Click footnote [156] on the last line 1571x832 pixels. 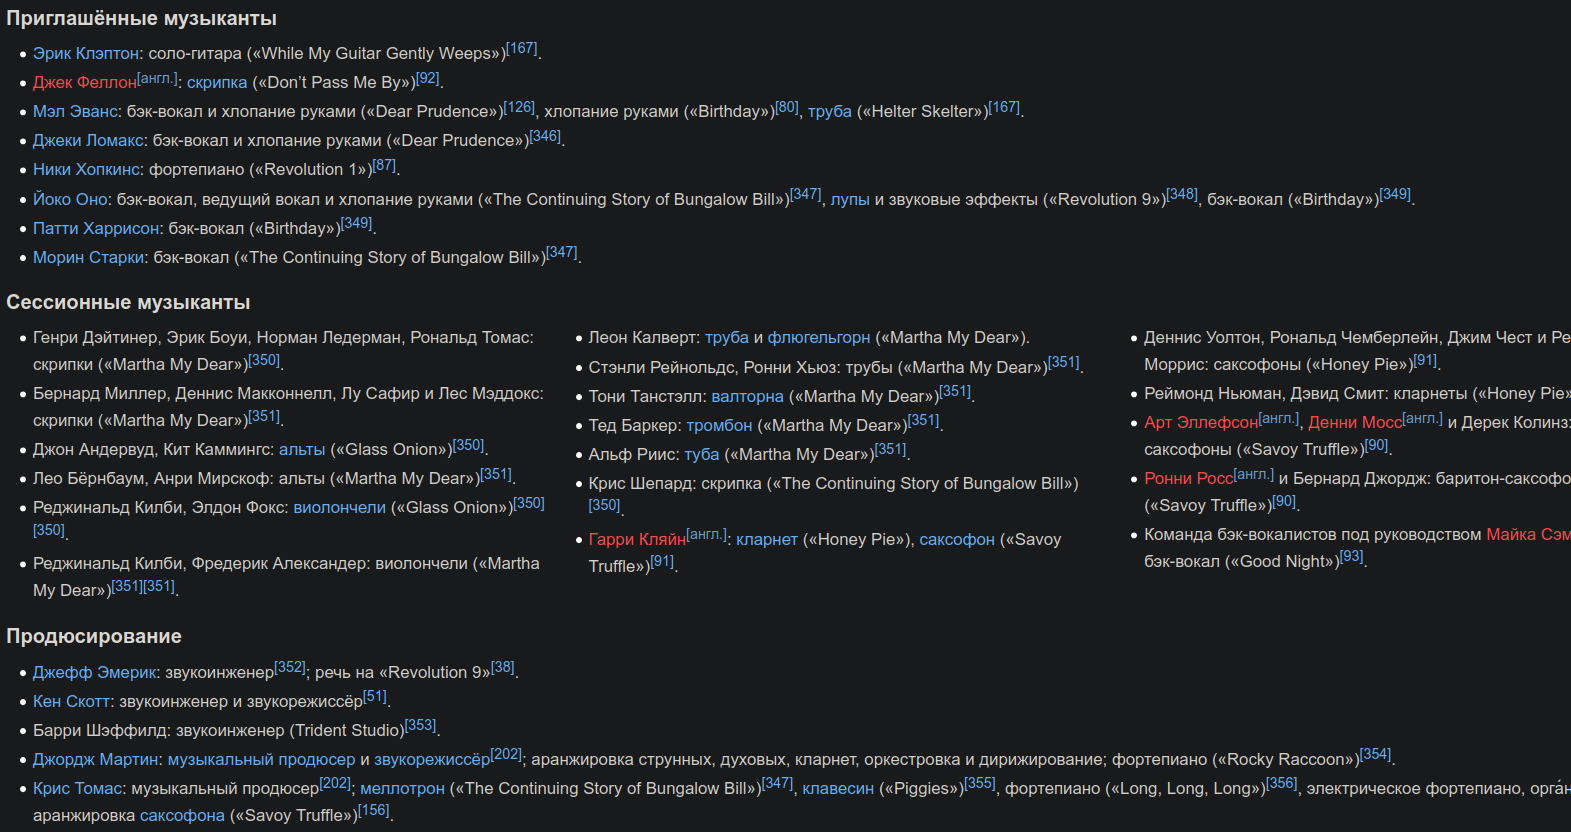[x=374, y=811]
